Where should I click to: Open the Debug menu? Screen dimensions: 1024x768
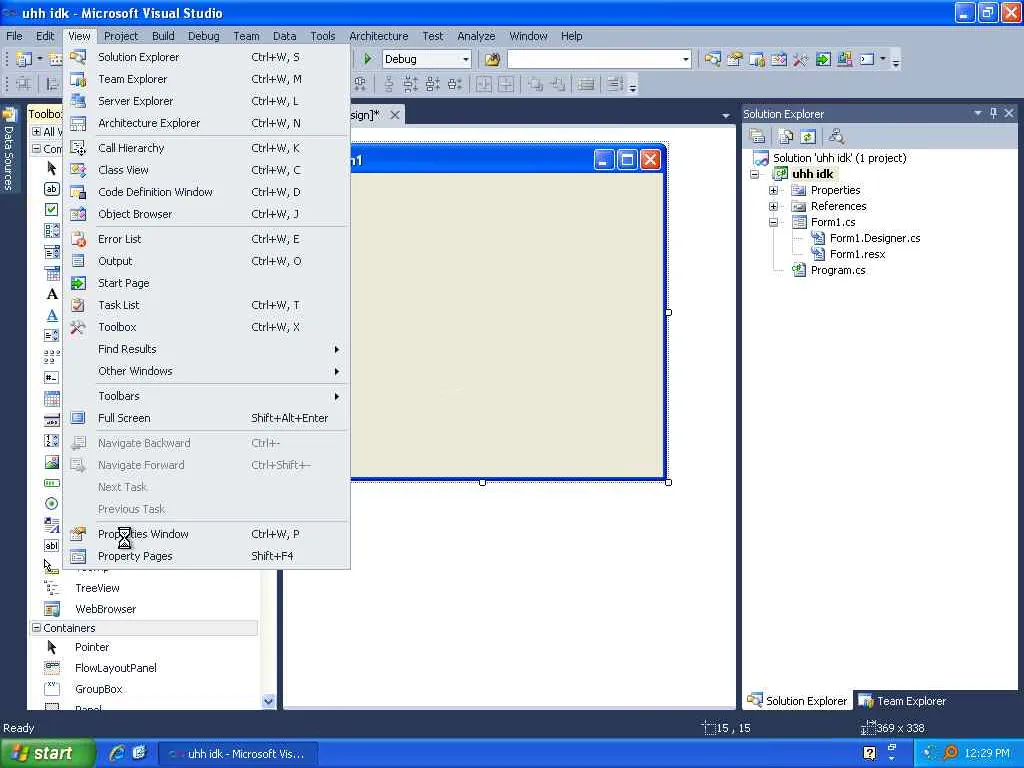tap(204, 36)
